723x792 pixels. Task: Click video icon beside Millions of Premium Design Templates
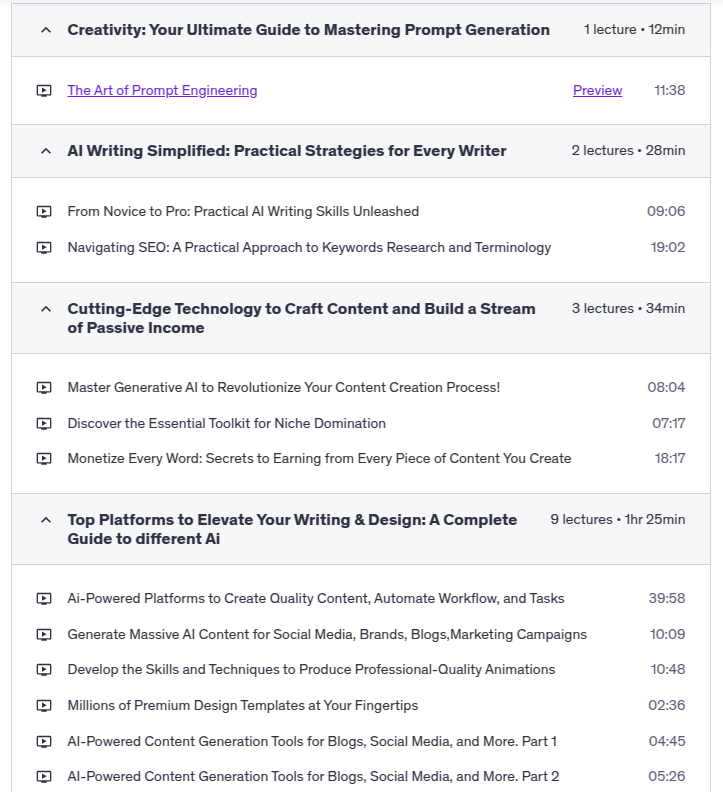[x=44, y=706]
